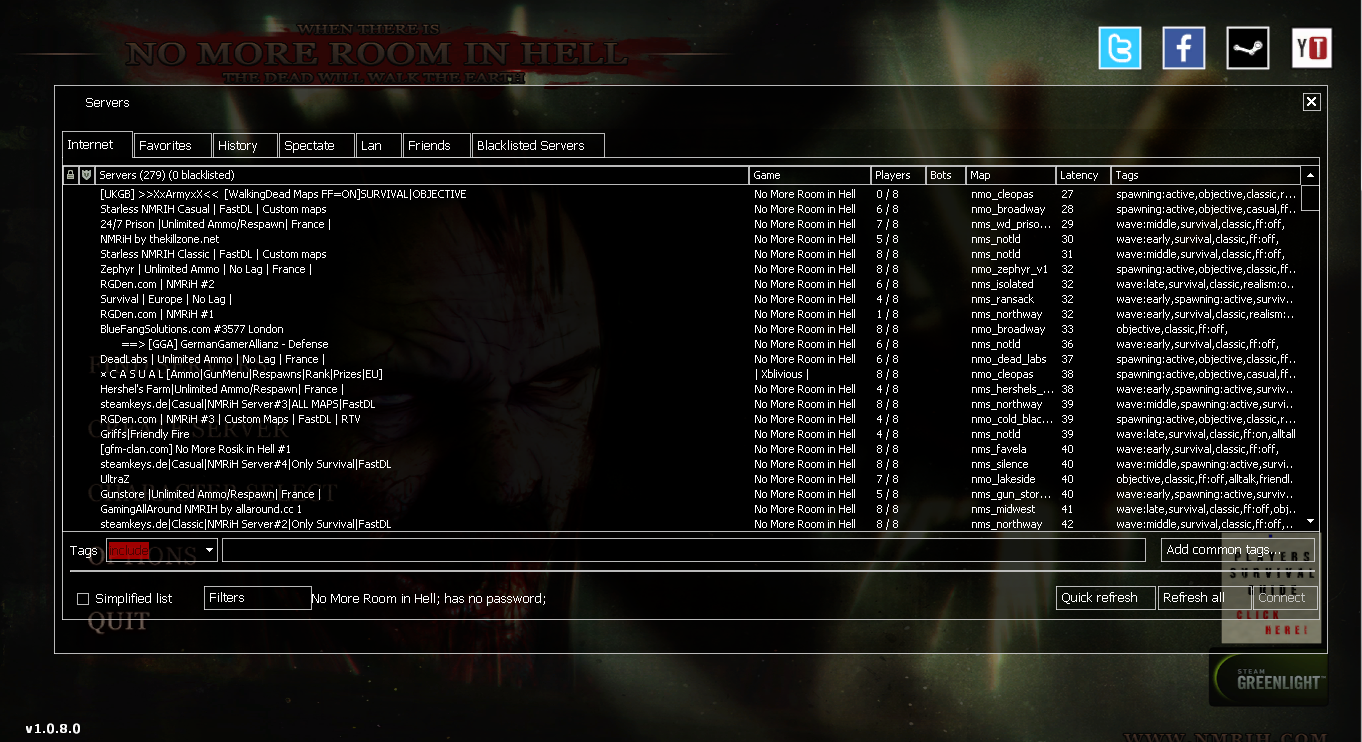Select 'steamkeys.de|Classic|NMRiH Server#2' row
Viewport: 1362px width, 742px height.
pyautogui.click(x=682, y=524)
